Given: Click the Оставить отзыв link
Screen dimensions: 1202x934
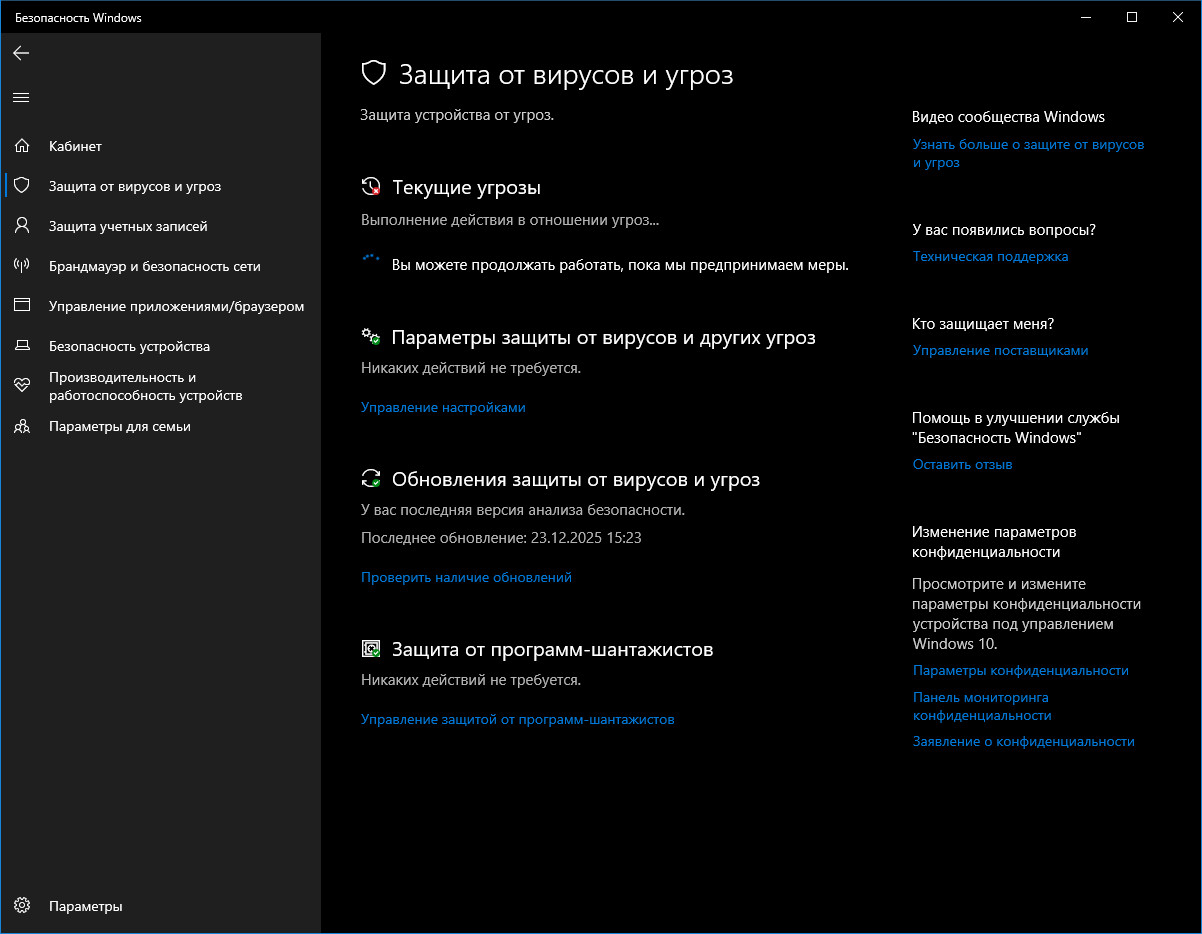Looking at the screenshot, I should [x=962, y=464].
